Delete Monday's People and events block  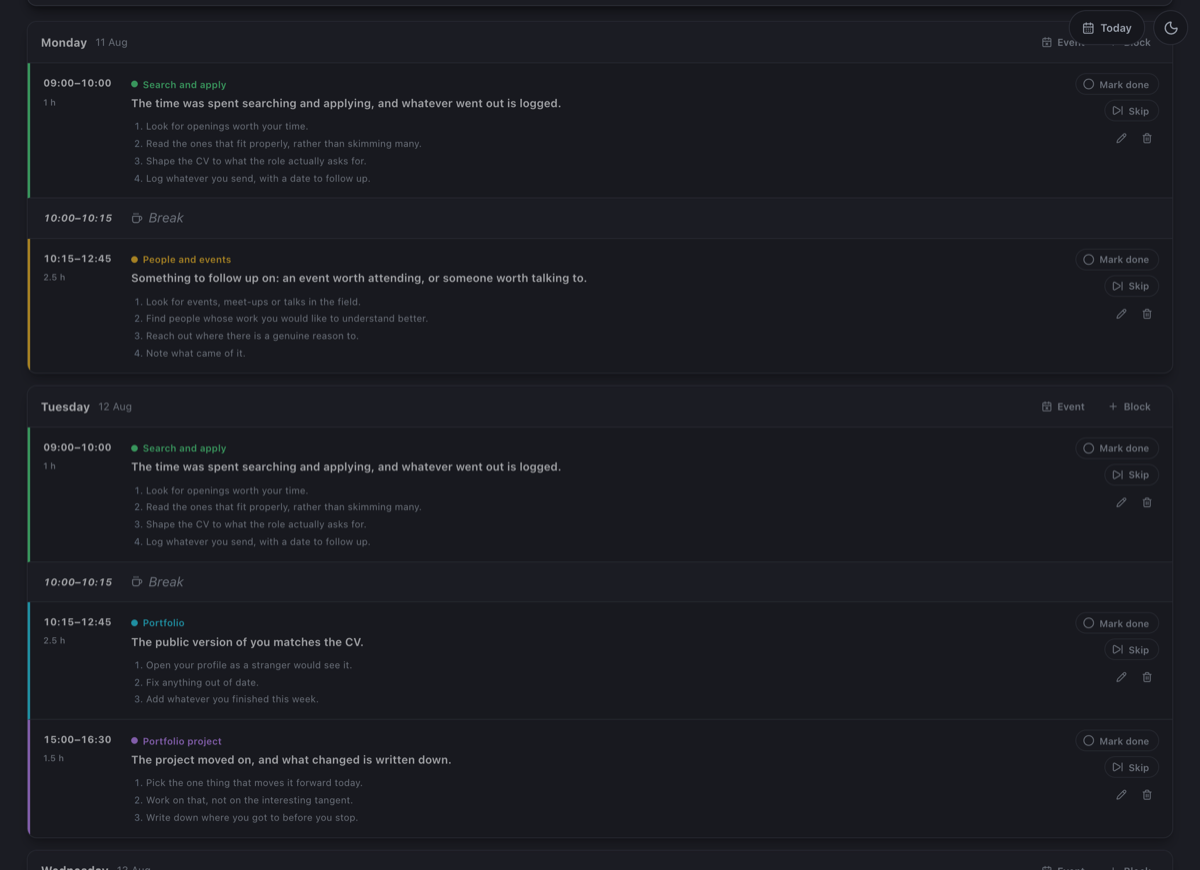click(x=1147, y=313)
